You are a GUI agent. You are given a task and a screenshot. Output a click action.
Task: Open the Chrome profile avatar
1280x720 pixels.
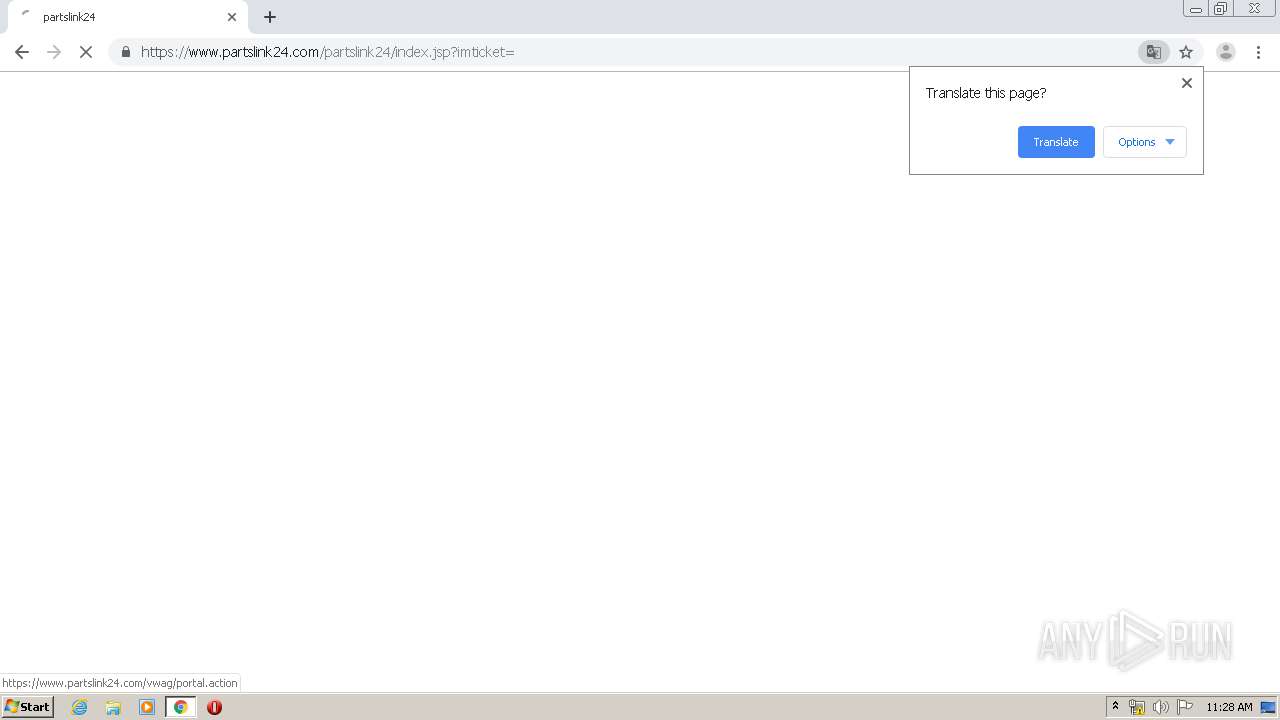(1225, 52)
